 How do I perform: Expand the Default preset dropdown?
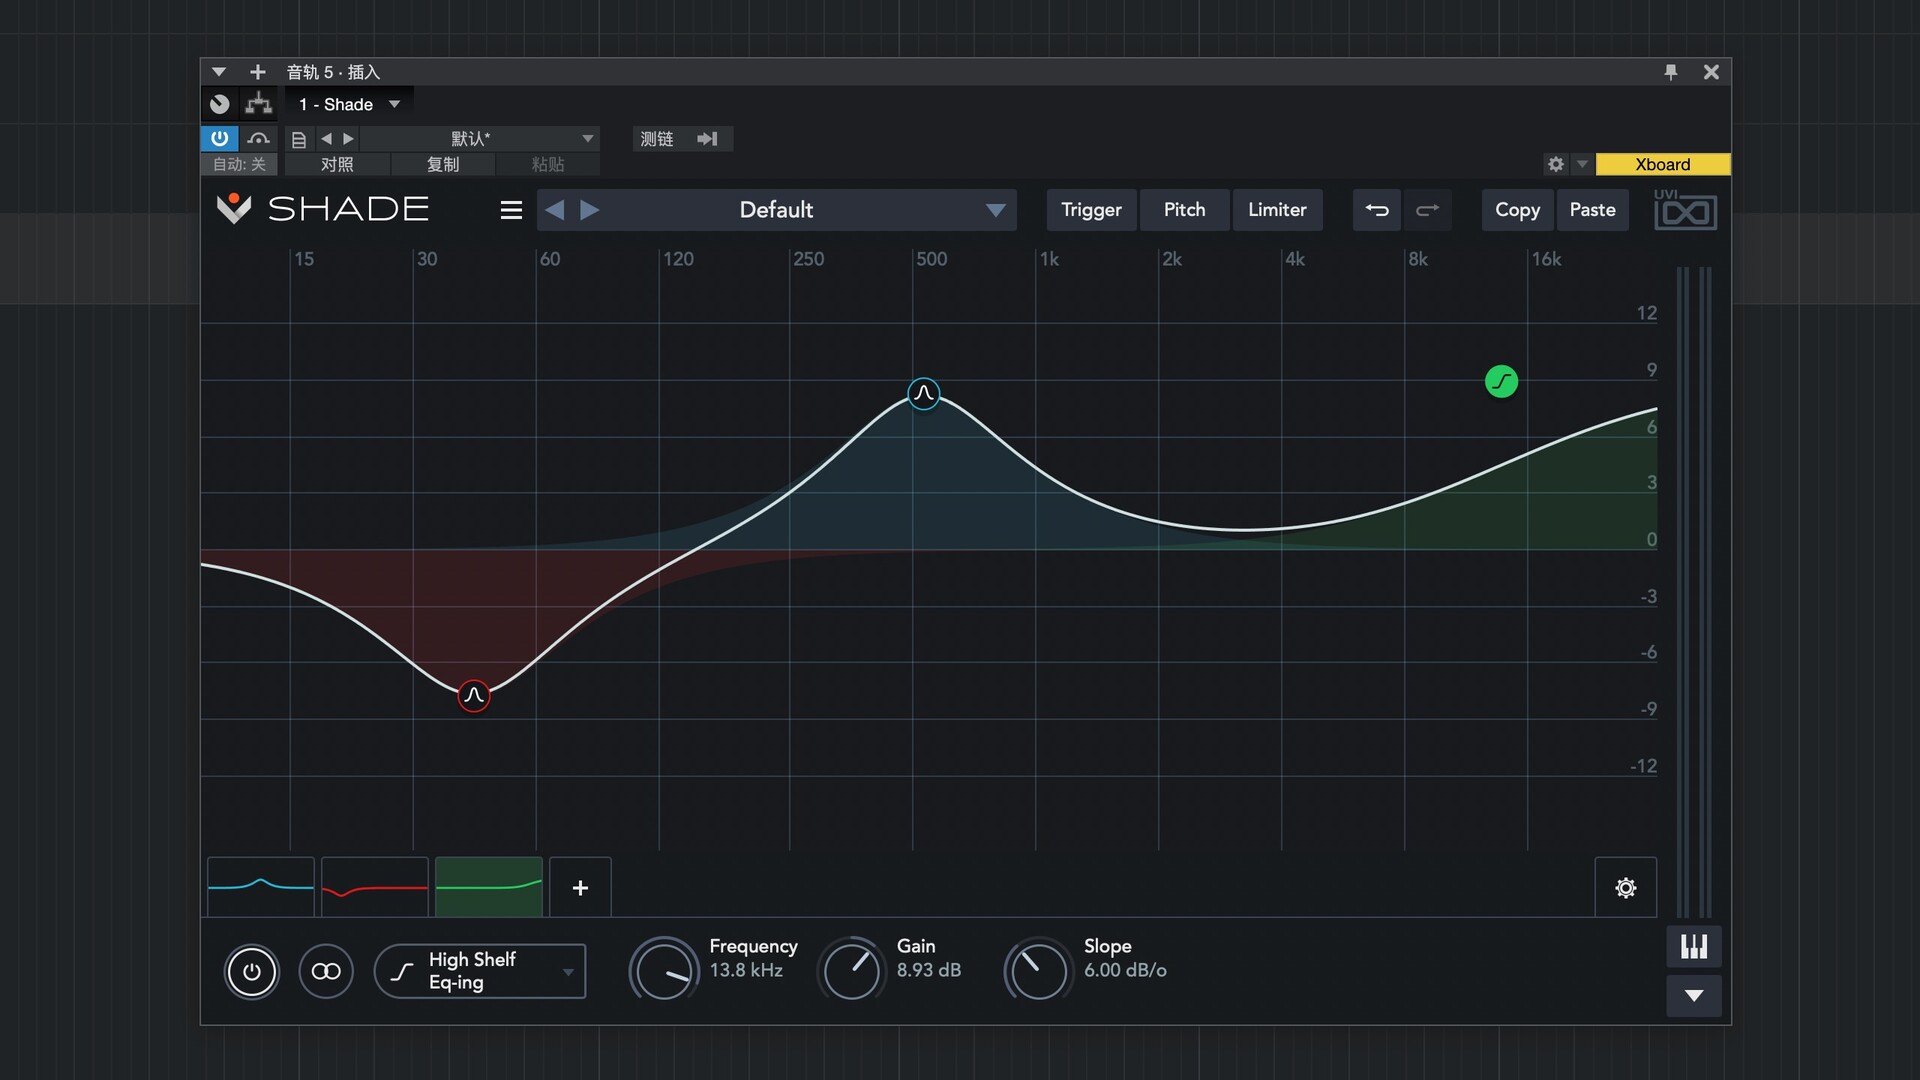pos(995,210)
